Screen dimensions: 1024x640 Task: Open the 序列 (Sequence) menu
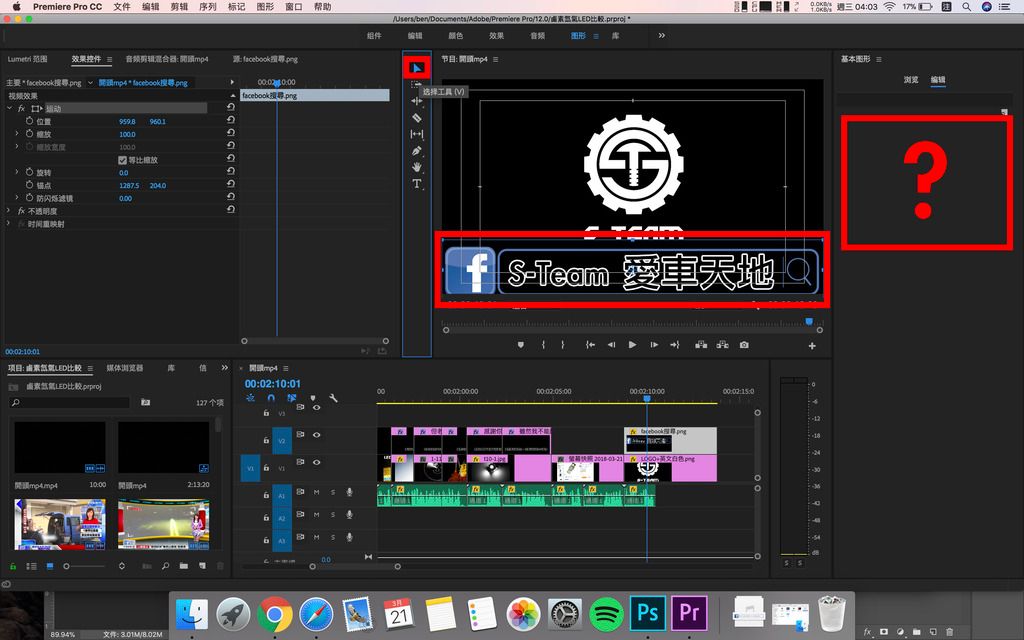pos(208,7)
